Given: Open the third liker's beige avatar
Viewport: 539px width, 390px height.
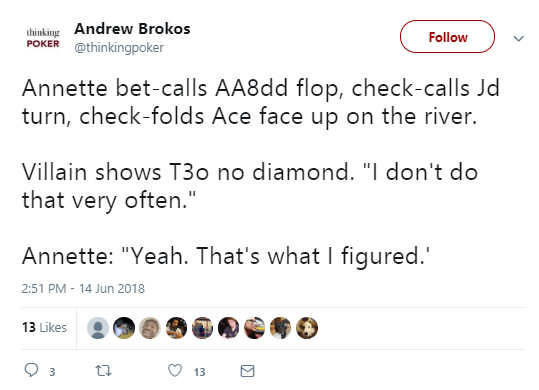Looking at the screenshot, I should click(150, 328).
